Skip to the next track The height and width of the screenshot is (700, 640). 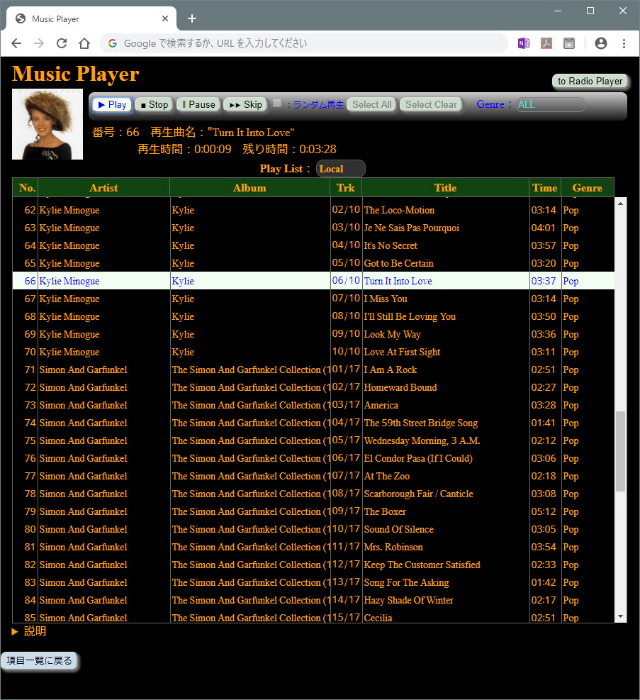tap(245, 104)
